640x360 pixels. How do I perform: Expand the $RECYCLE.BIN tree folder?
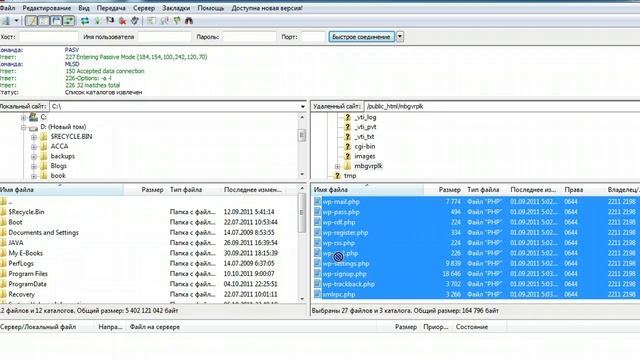click(34, 137)
